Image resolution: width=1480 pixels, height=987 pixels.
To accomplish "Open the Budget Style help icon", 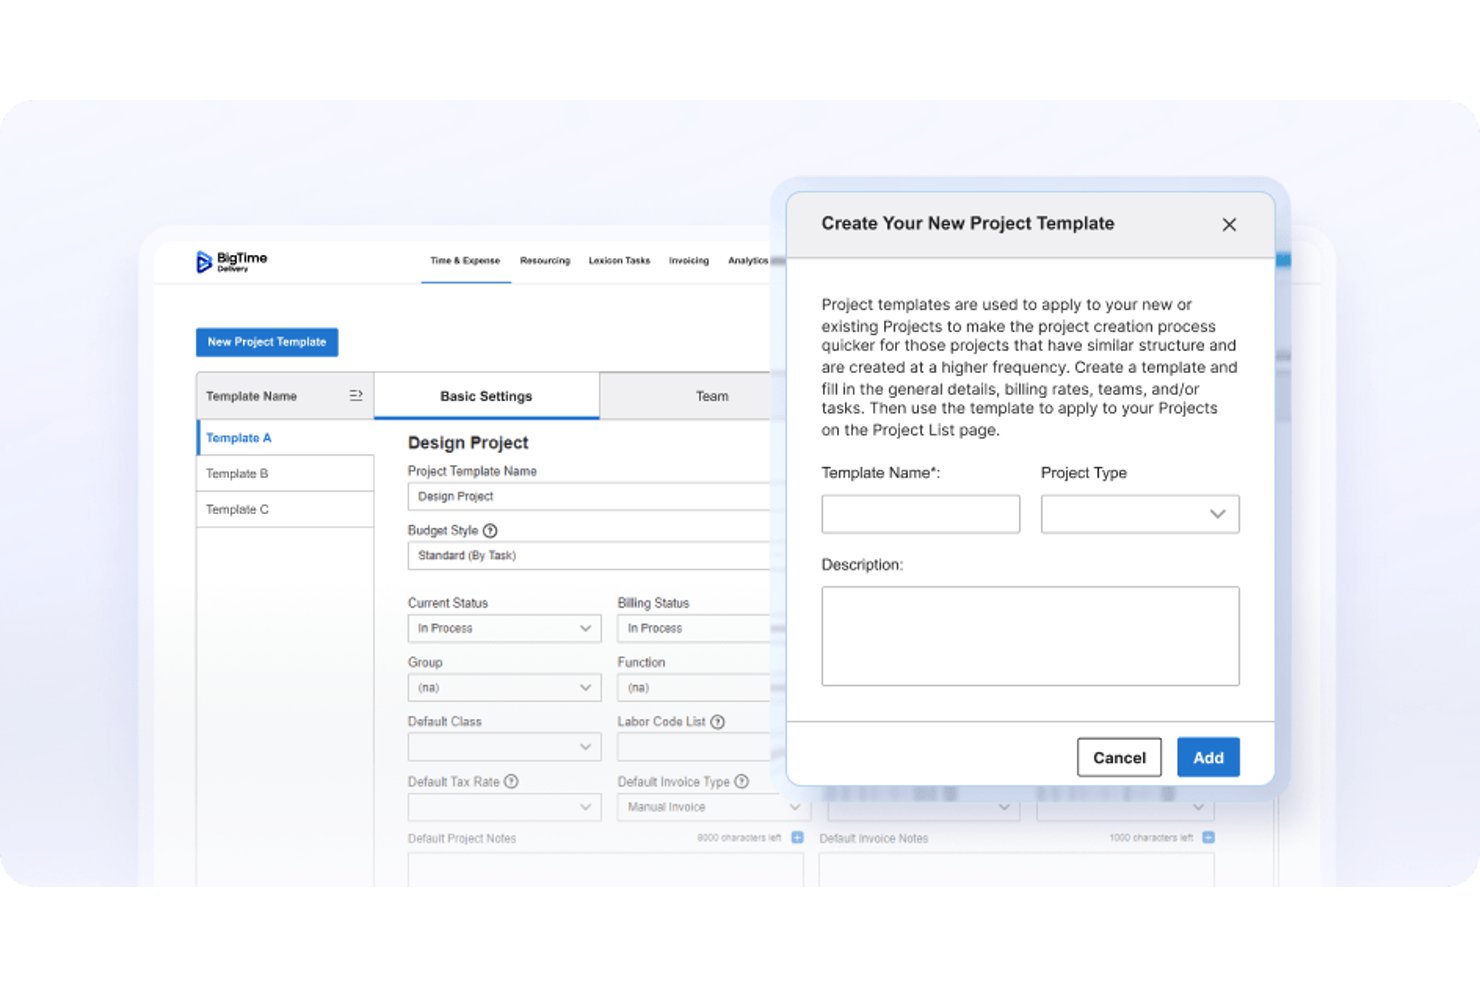I will tap(490, 531).
